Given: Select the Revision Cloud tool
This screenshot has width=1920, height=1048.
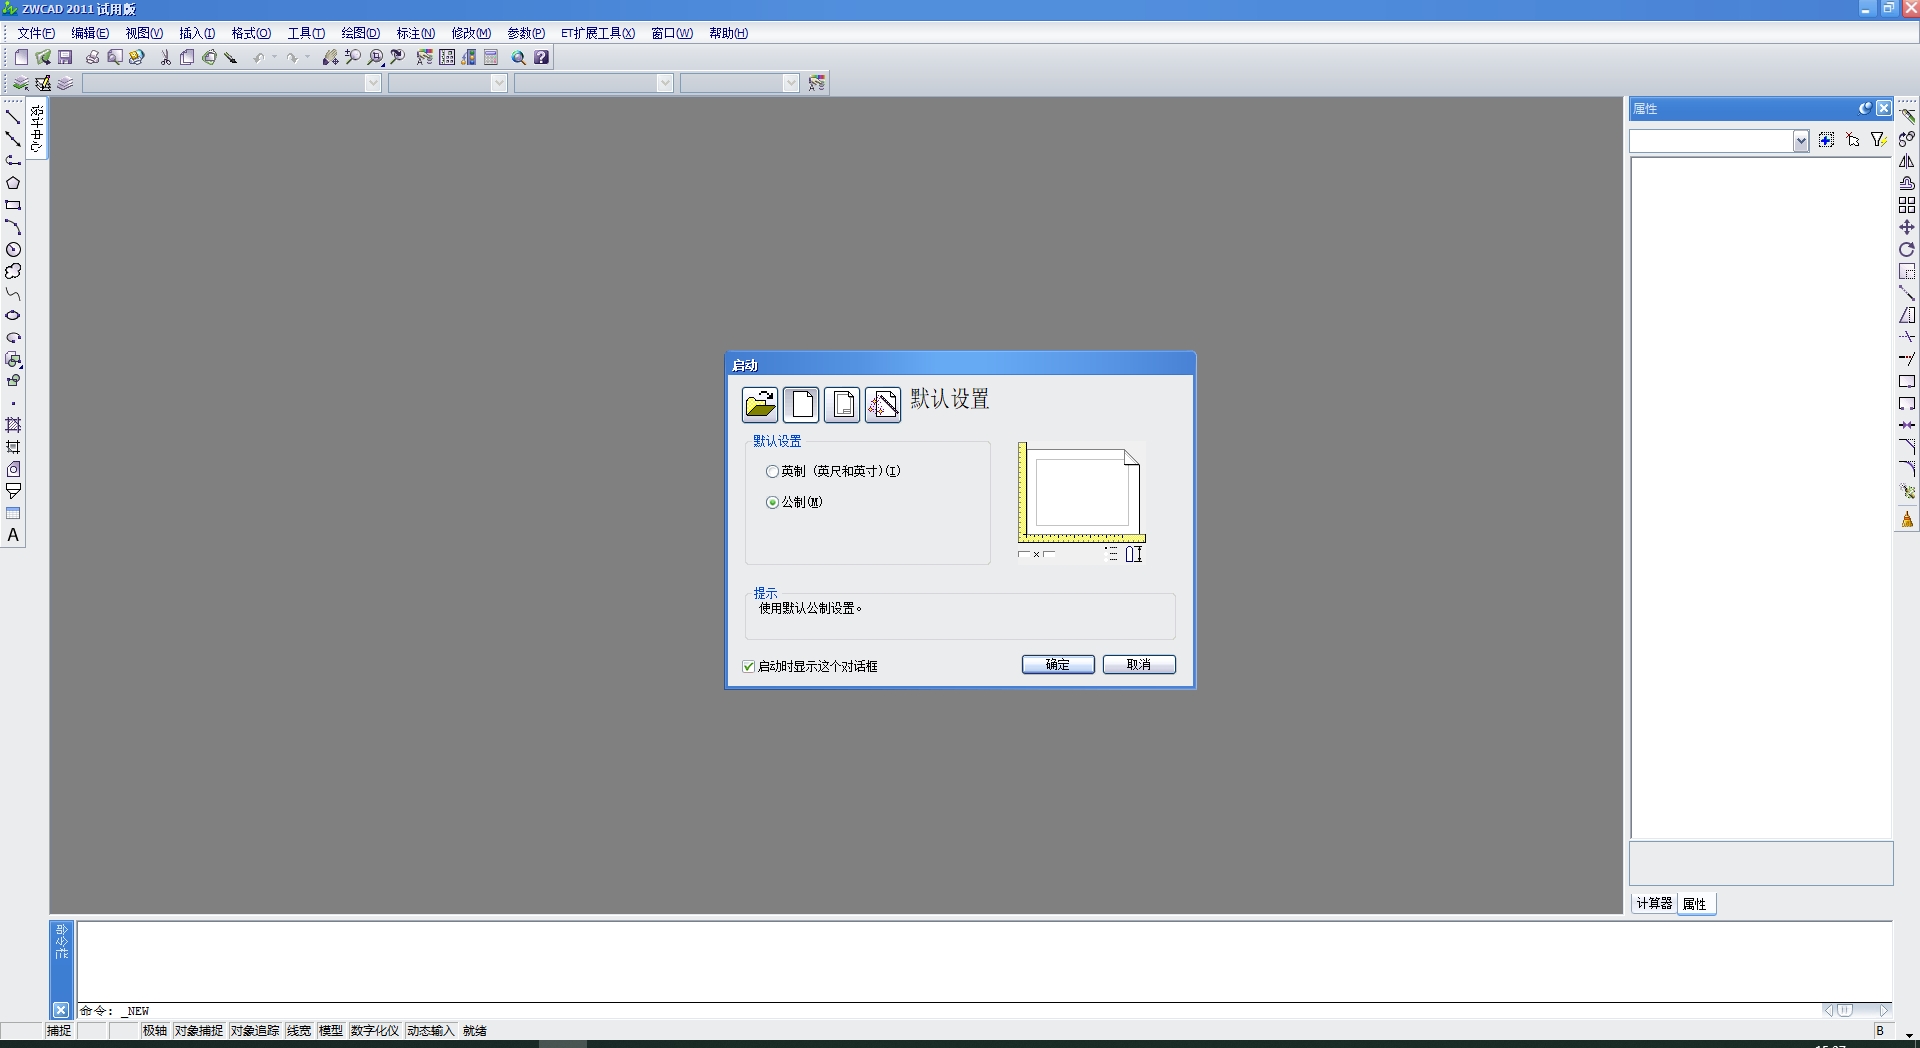Looking at the screenshot, I should pyautogui.click(x=13, y=271).
